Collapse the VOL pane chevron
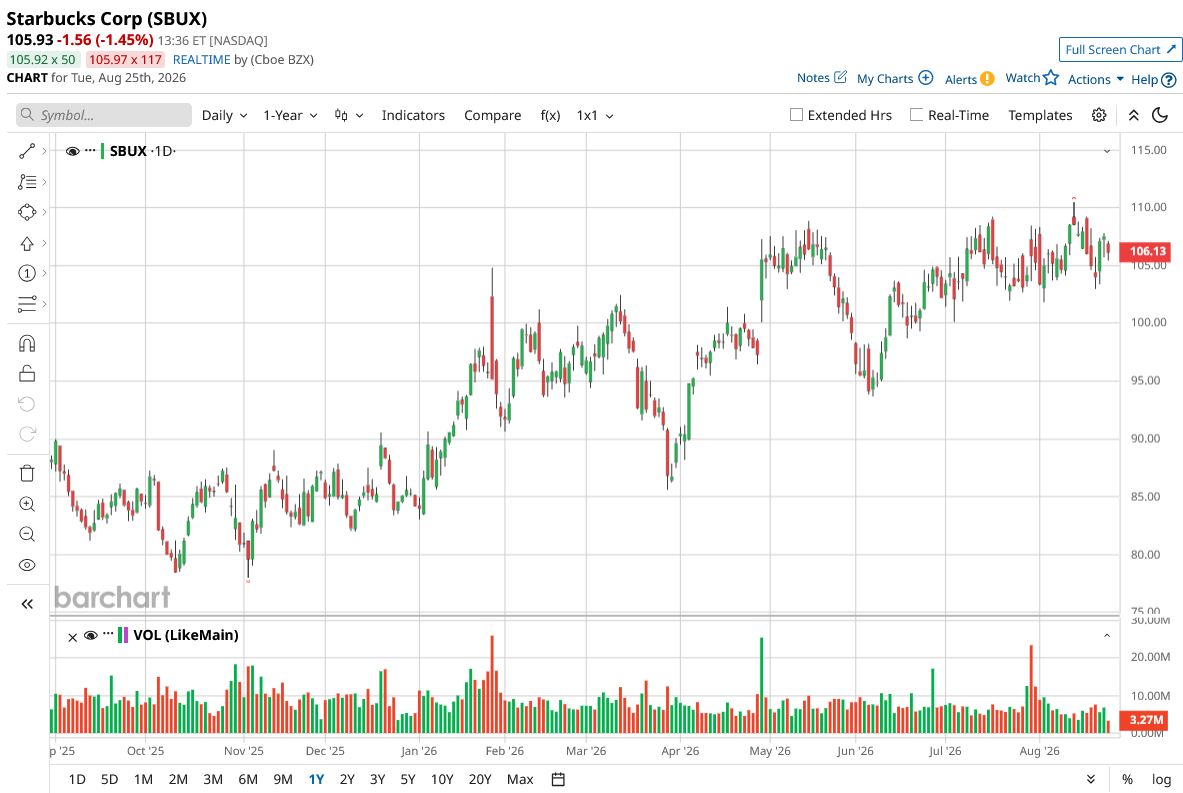Viewport: 1183px width, 793px height. 1107,635
